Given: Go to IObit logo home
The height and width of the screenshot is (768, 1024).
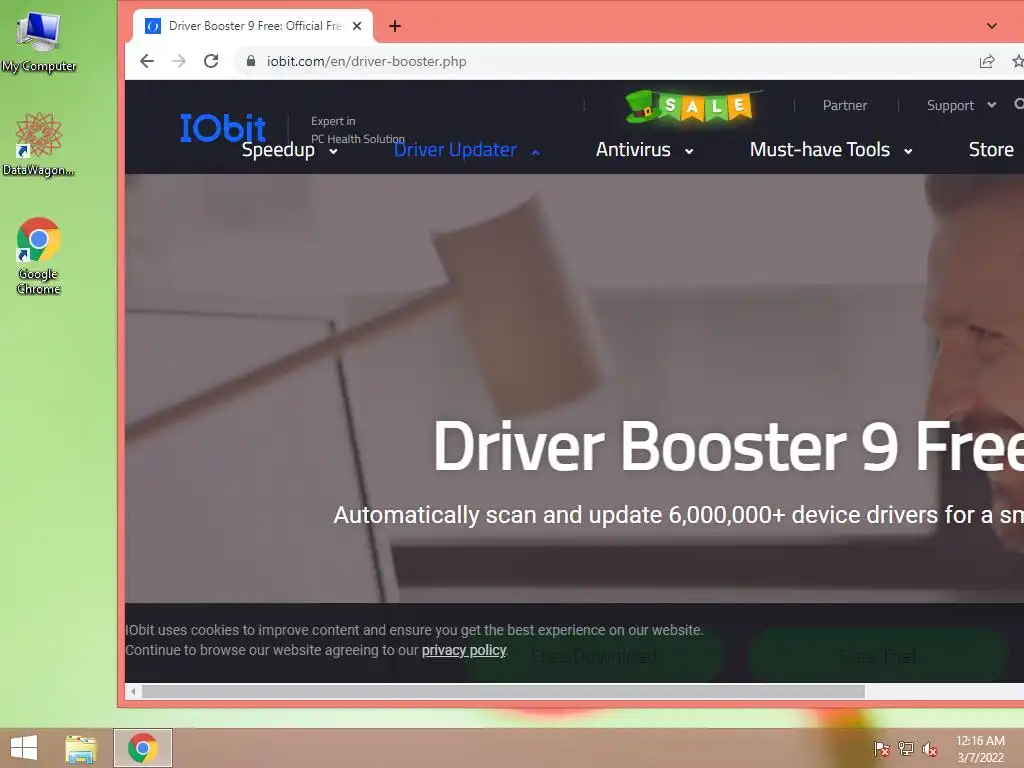Looking at the screenshot, I should 223,127.
